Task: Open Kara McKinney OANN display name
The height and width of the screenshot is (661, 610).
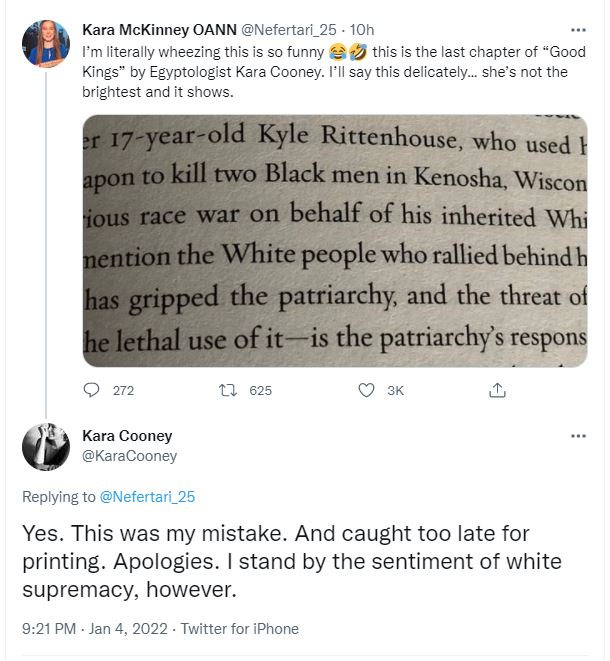Action: point(159,30)
